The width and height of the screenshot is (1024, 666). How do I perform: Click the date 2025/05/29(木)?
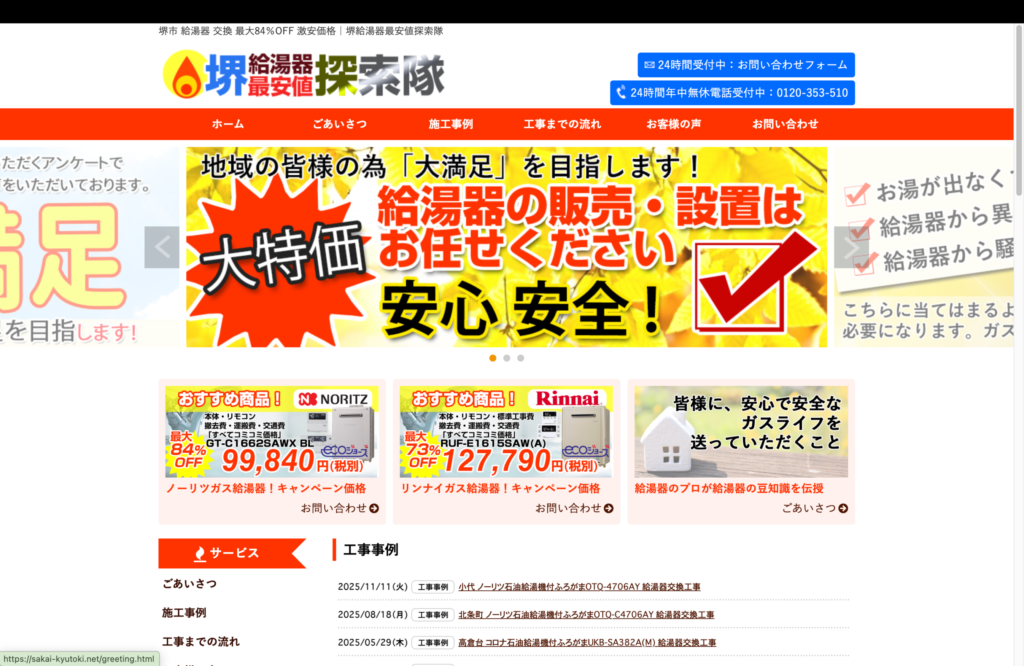pyautogui.click(x=372, y=642)
